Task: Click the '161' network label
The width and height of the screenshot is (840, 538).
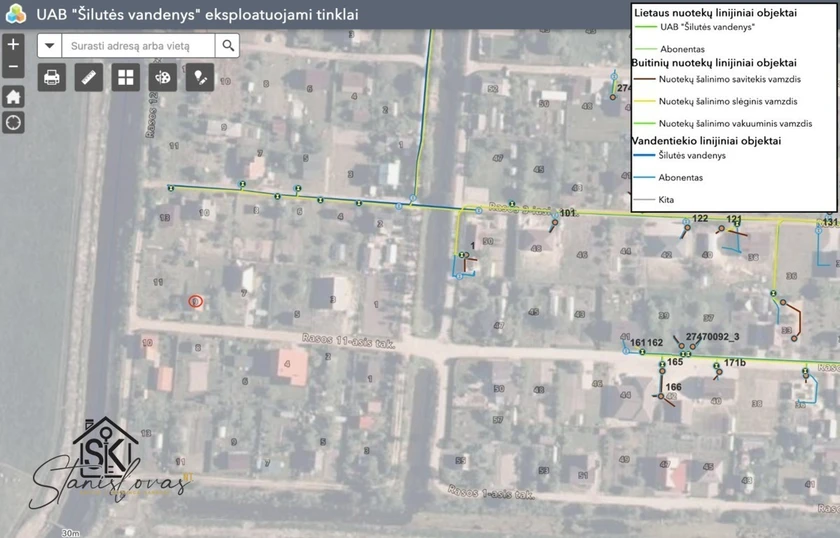Action: pos(638,342)
